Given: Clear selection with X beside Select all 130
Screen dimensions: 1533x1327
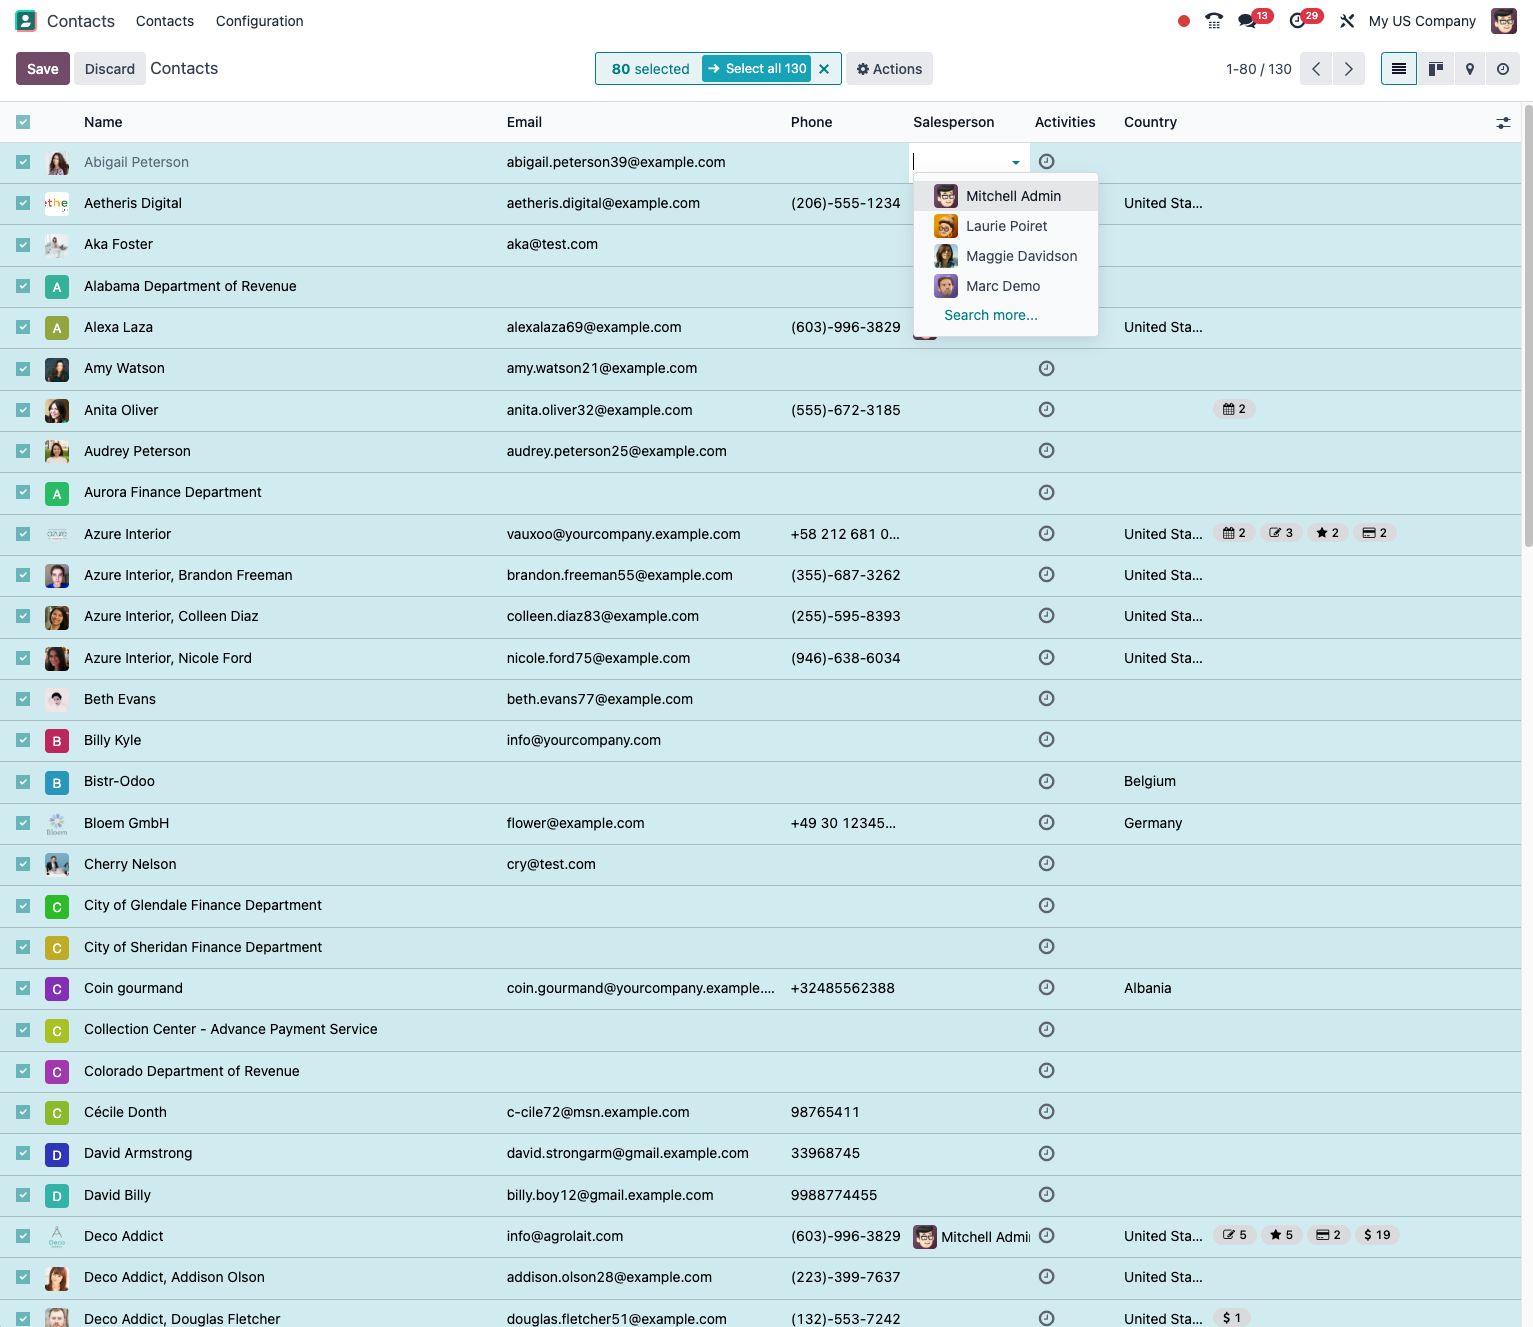Looking at the screenshot, I should 824,69.
